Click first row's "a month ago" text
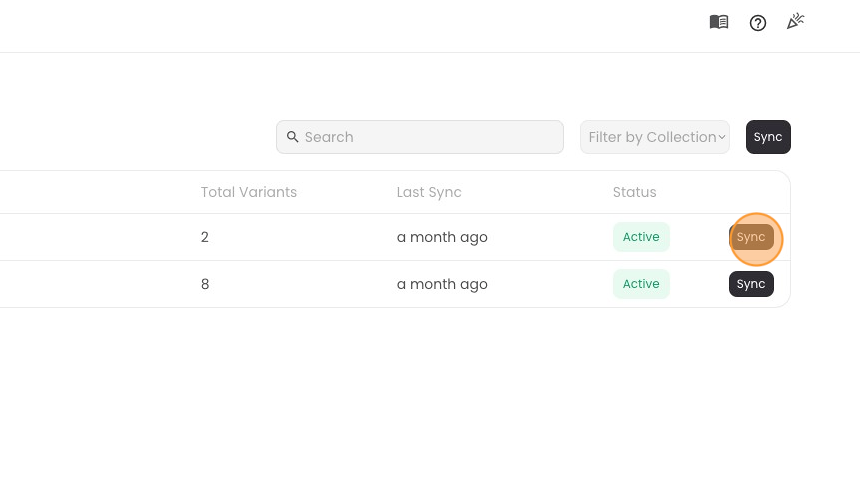The width and height of the screenshot is (860, 481). click(x=442, y=237)
